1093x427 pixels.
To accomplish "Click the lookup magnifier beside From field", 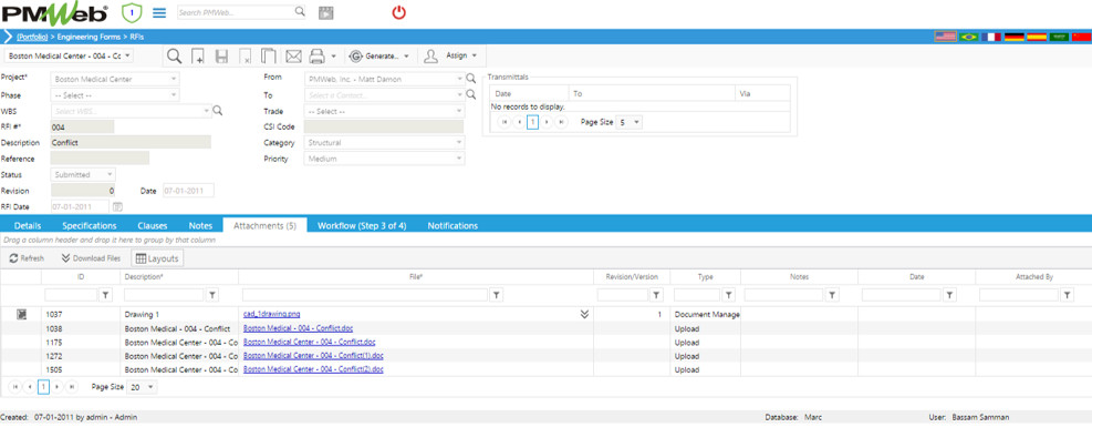I will point(471,79).
